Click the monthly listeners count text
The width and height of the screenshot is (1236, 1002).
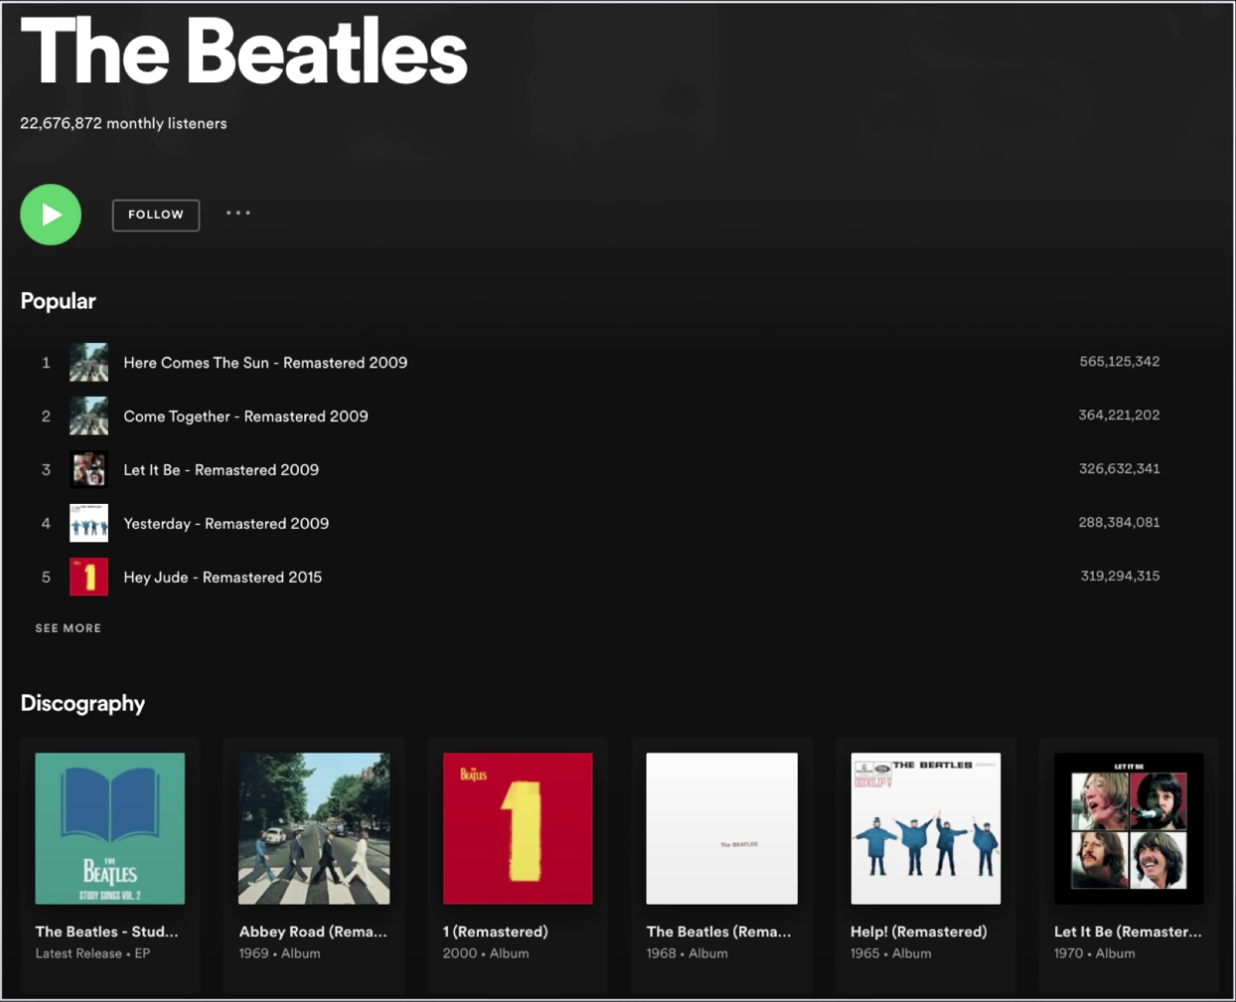coord(123,123)
